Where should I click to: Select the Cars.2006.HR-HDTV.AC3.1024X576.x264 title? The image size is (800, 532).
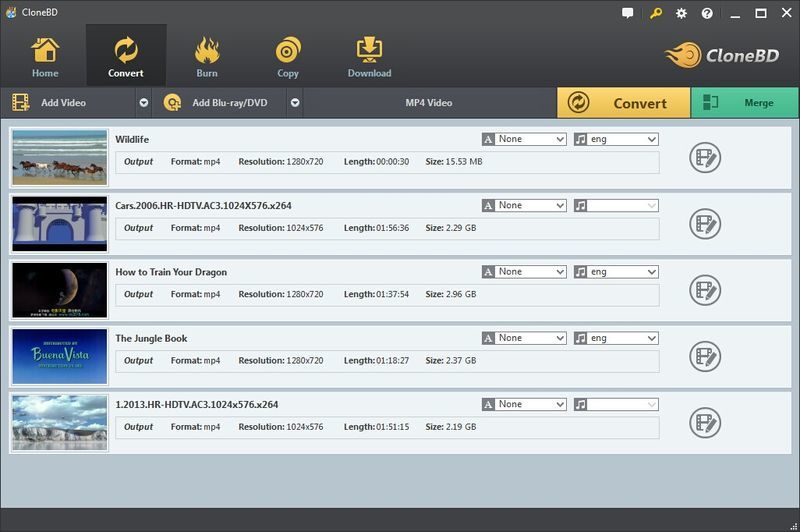[203, 206]
